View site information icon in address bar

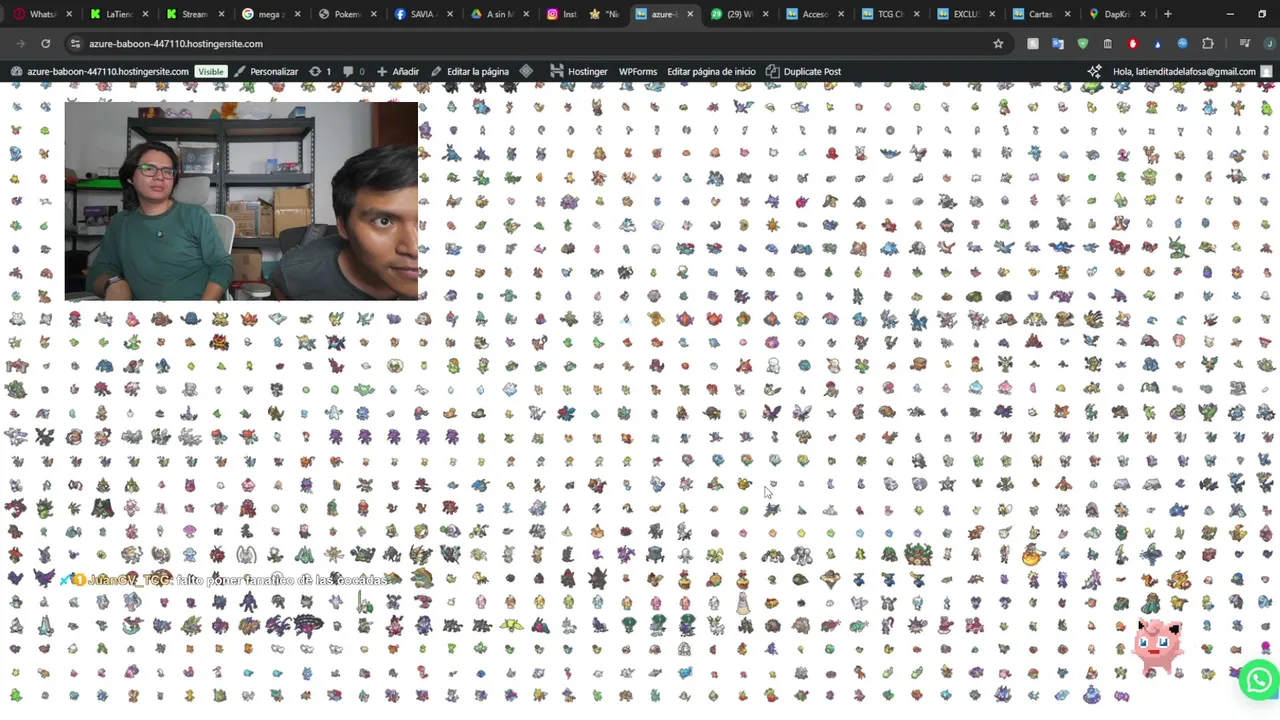coord(75,44)
